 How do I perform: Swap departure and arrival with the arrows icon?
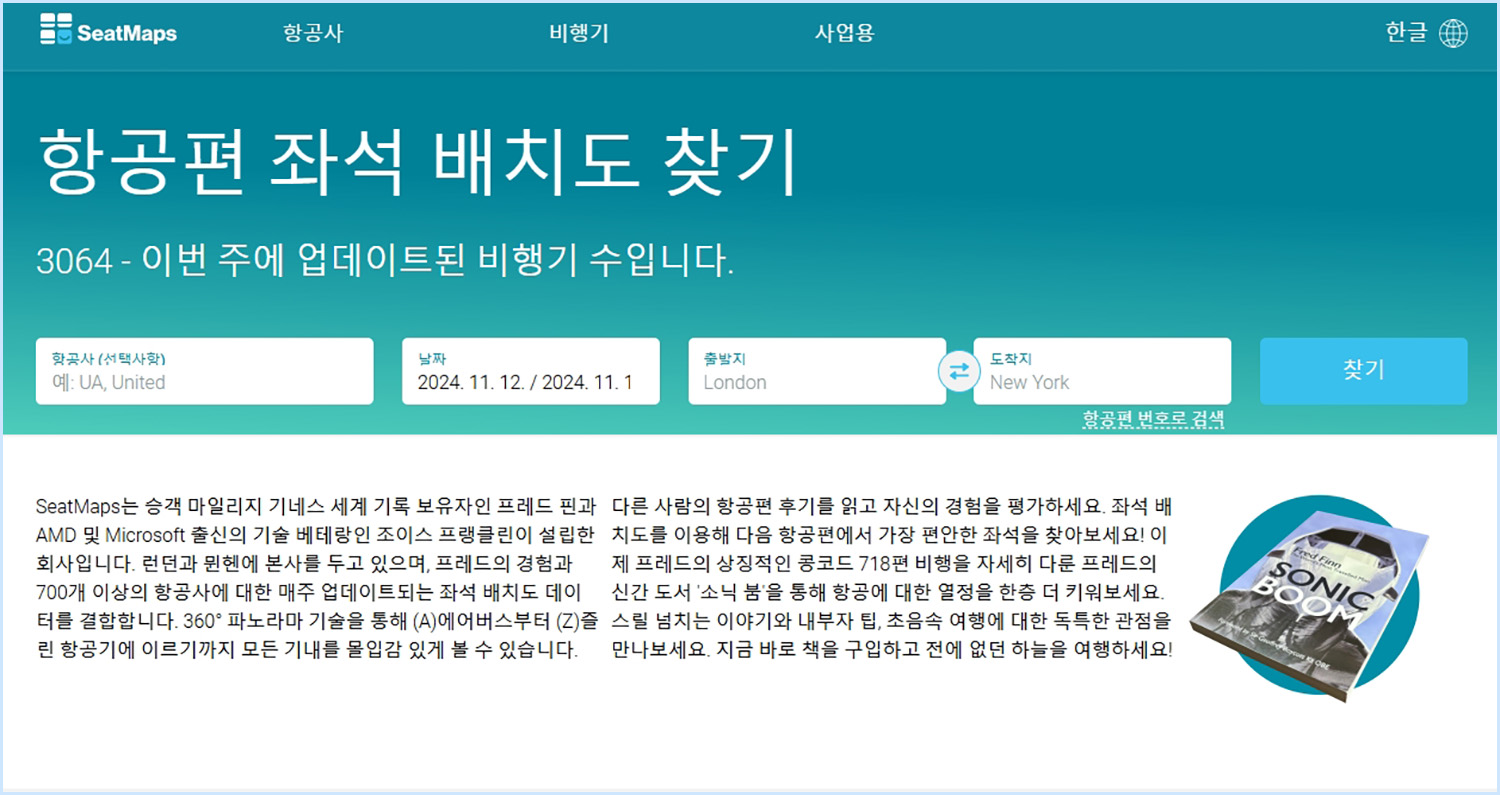[x=959, y=371]
